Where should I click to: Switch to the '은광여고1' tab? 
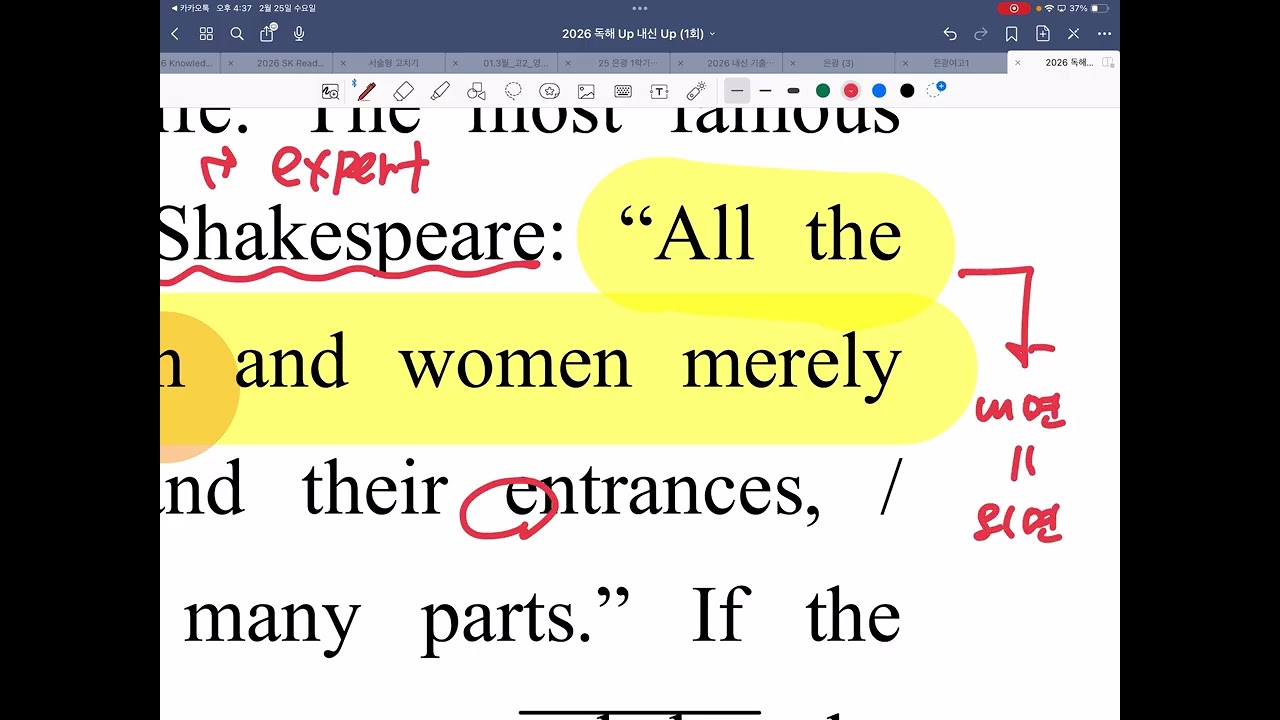951,63
